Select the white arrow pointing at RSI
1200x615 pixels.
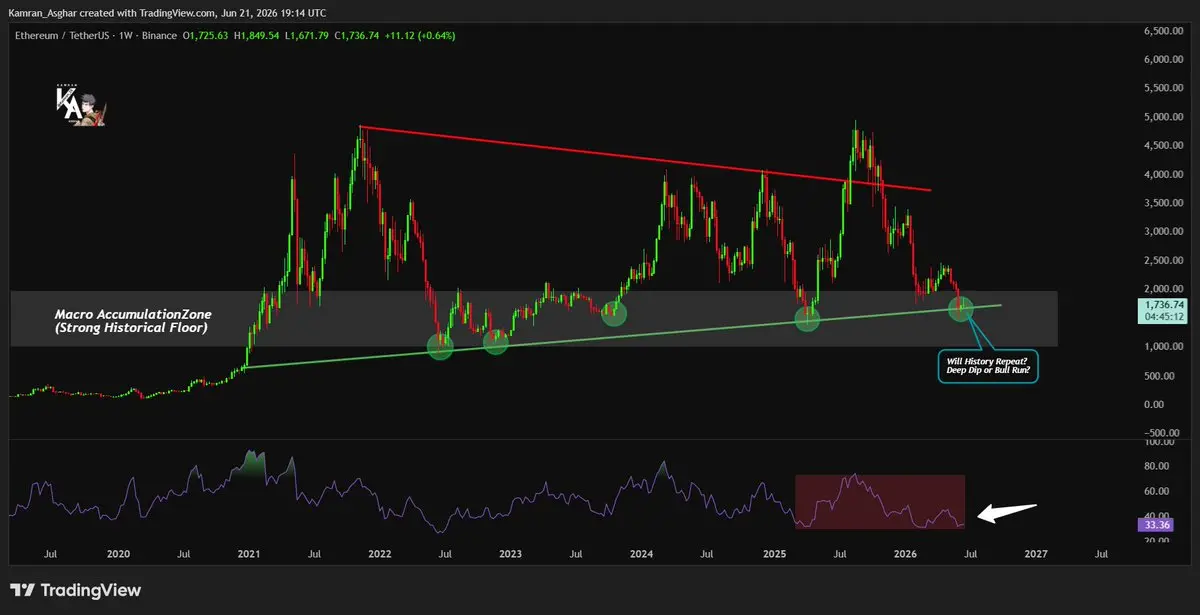[x=1007, y=513]
